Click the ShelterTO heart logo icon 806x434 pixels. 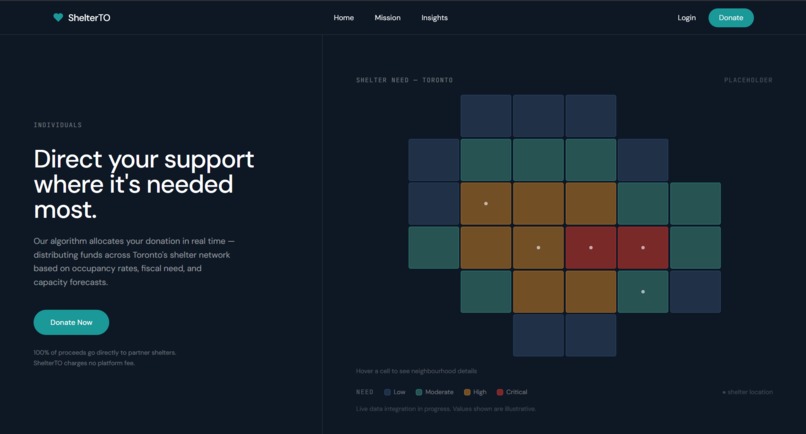coord(58,17)
